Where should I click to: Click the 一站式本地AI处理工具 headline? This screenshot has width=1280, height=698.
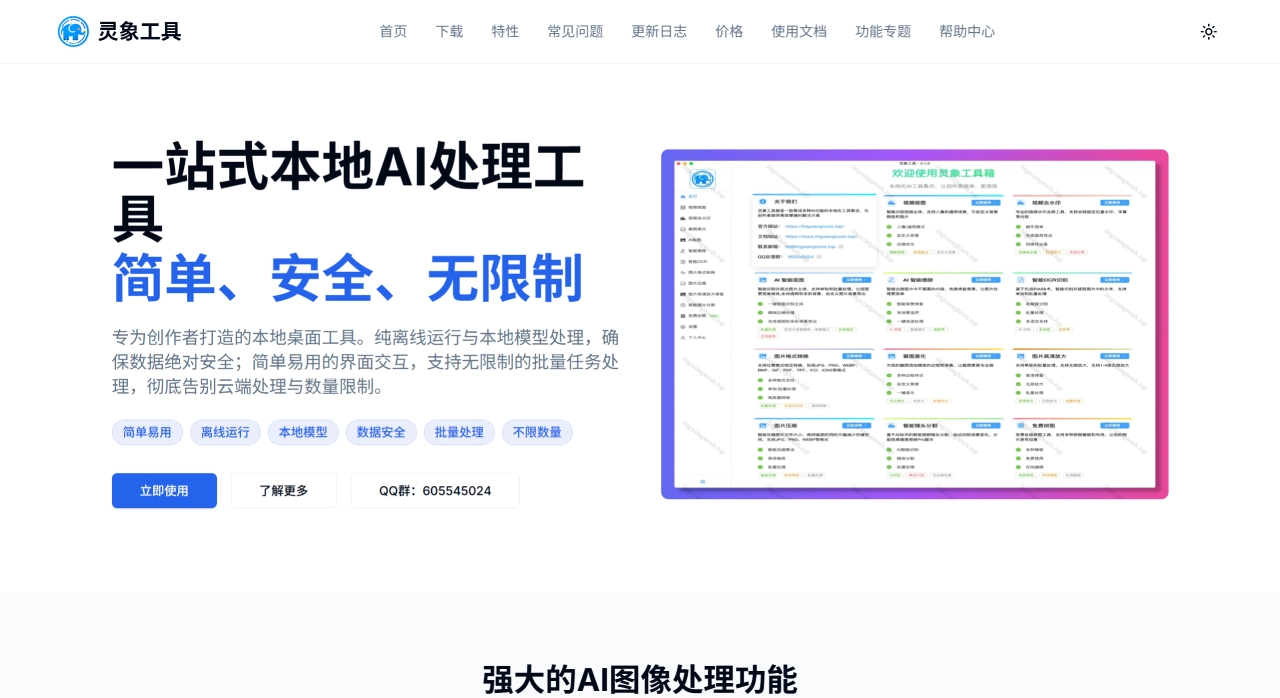[x=348, y=192]
